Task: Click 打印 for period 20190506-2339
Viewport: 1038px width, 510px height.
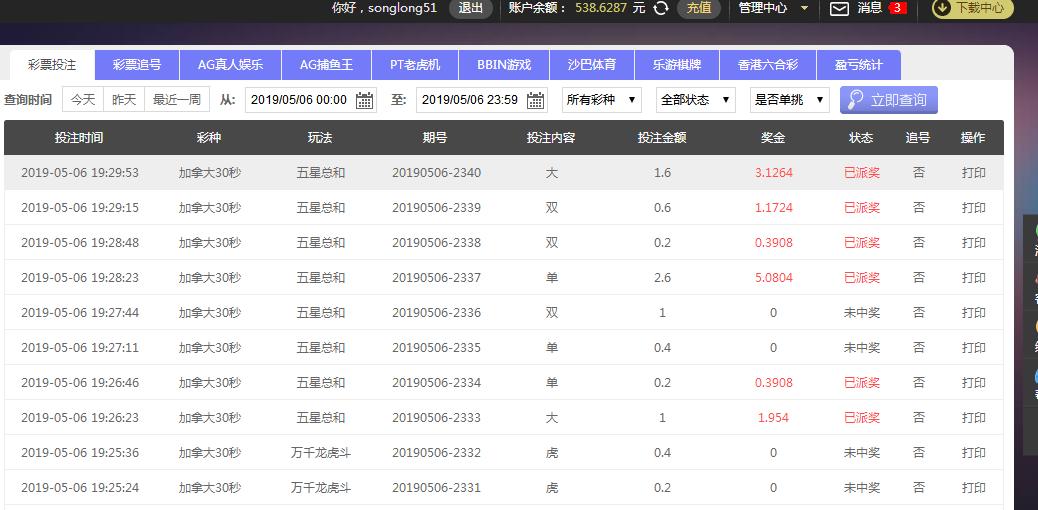Action: click(x=973, y=208)
